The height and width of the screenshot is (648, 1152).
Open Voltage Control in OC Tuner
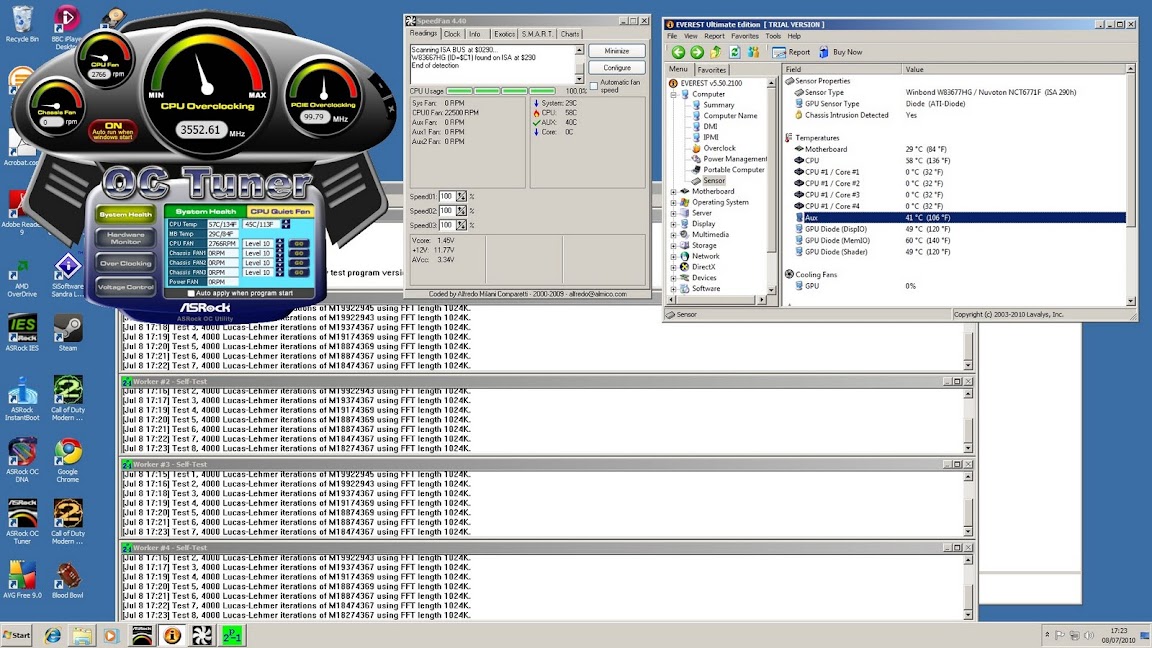[x=125, y=287]
